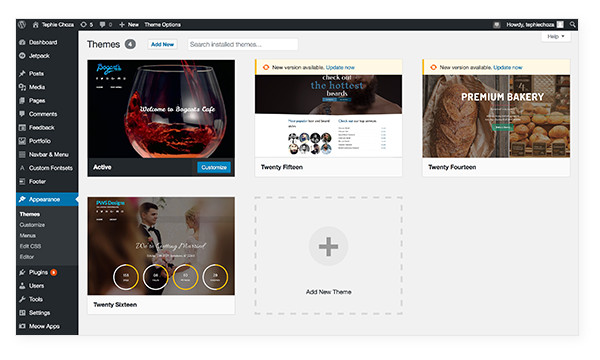The image size is (600, 360).
Task: Click the Media icon in sidebar
Action: 22,87
